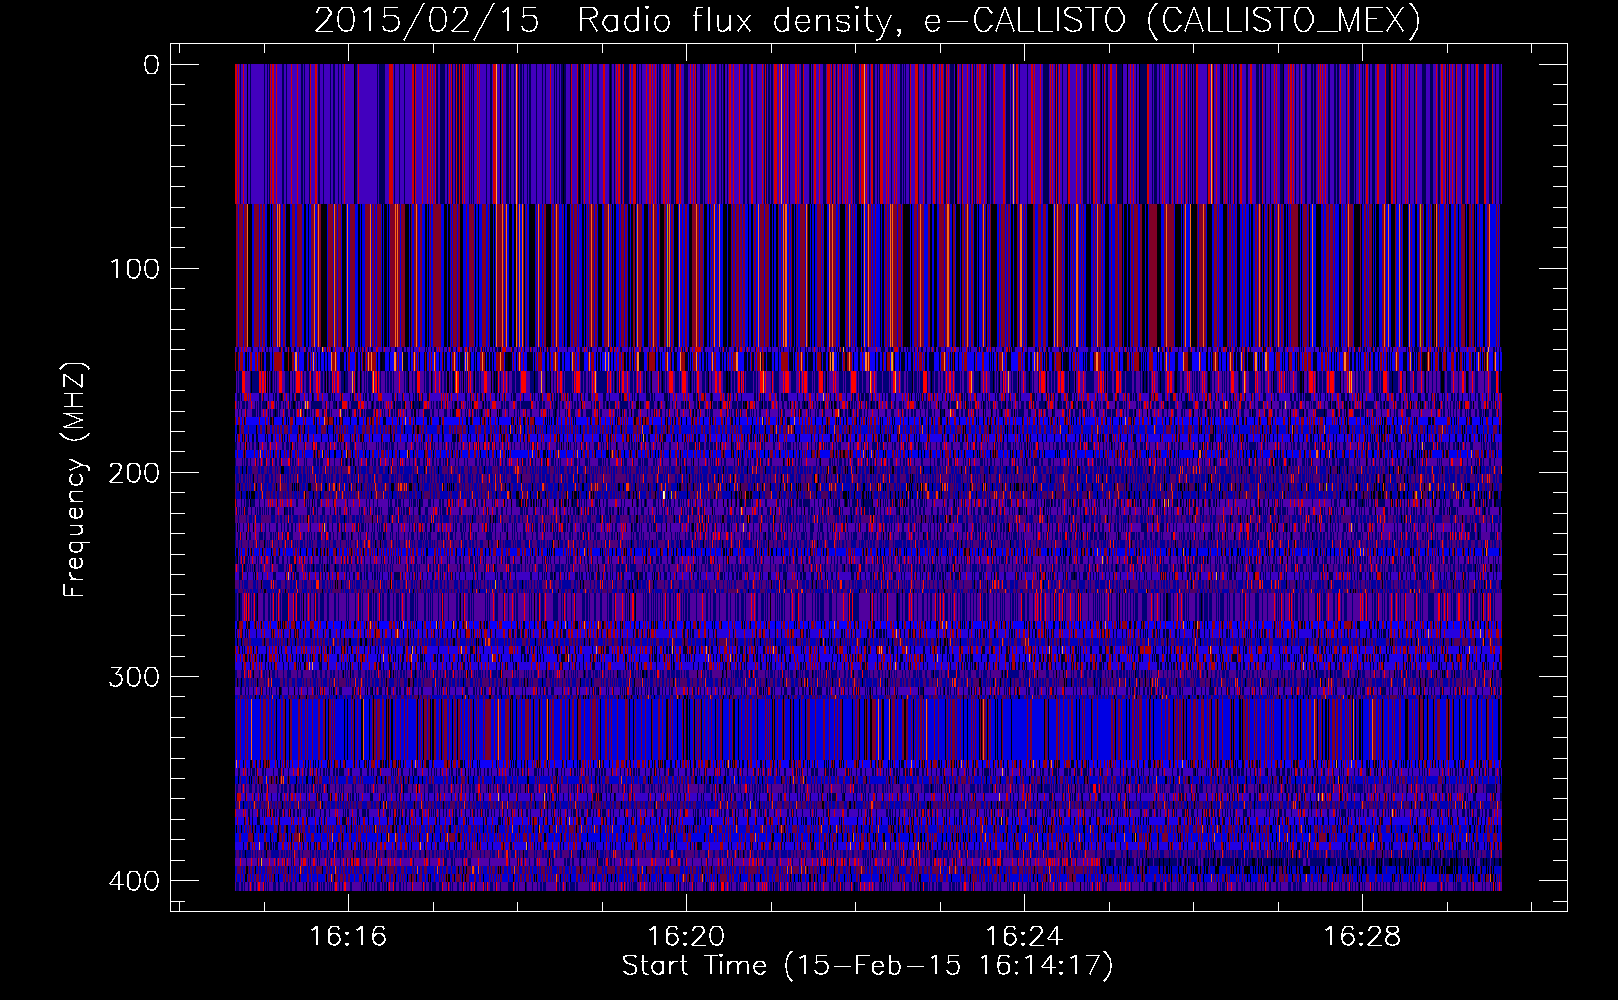
Task: Click the 100 frequency tick label
Action: tap(134, 269)
